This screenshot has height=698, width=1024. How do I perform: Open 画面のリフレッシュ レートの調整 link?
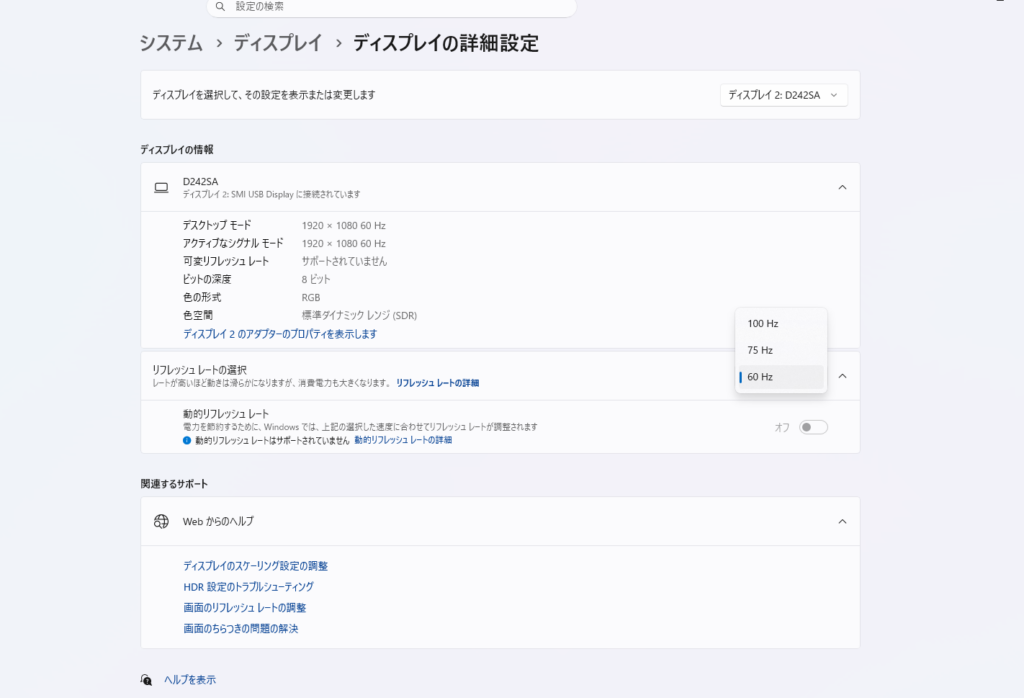(244, 608)
